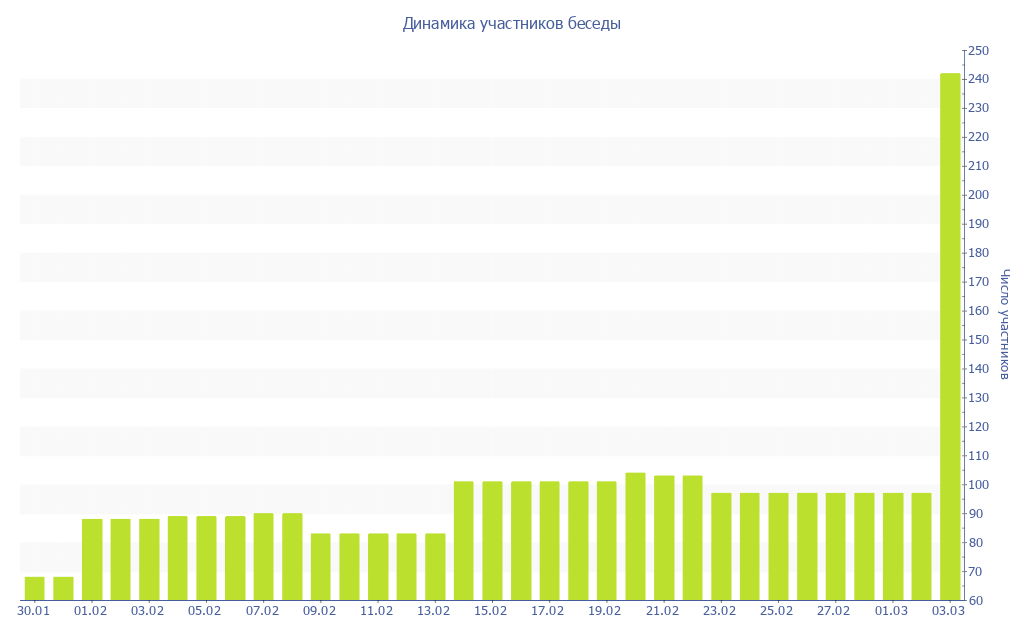Image resolution: width=1024 pixels, height=640 pixels.
Task: Select the bar for 23.02
Action: point(721,546)
